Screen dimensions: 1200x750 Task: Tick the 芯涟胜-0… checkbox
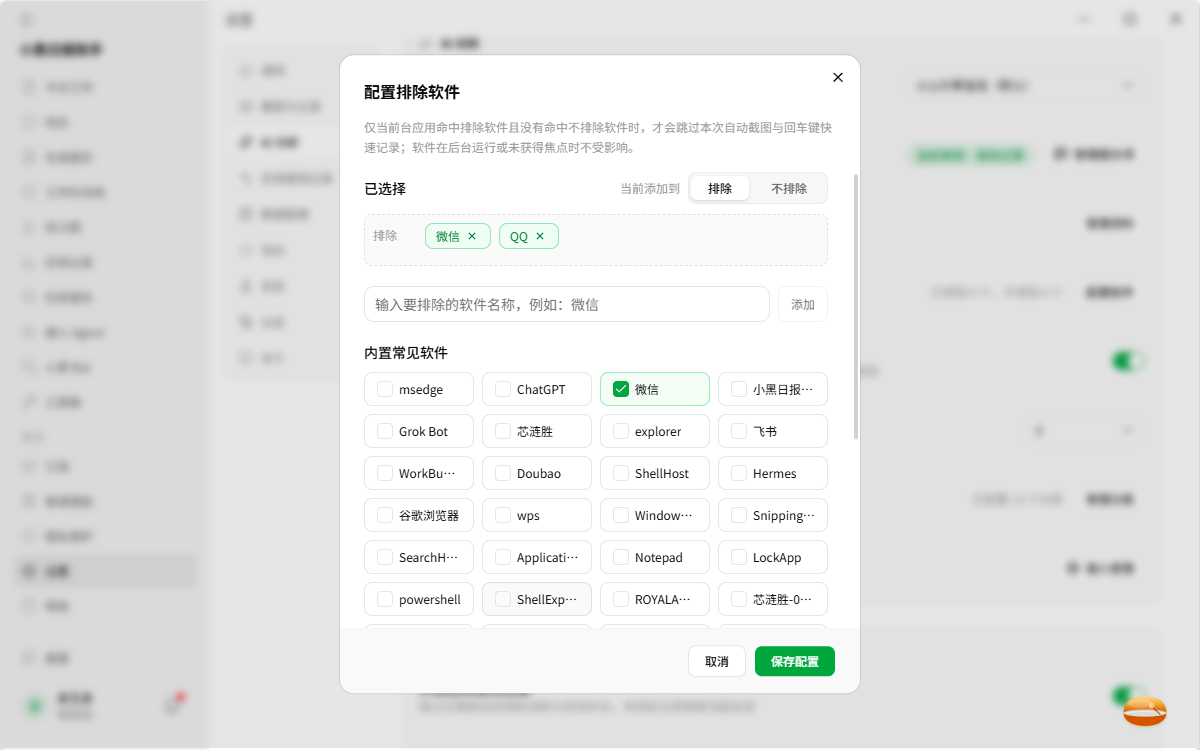[739, 599]
